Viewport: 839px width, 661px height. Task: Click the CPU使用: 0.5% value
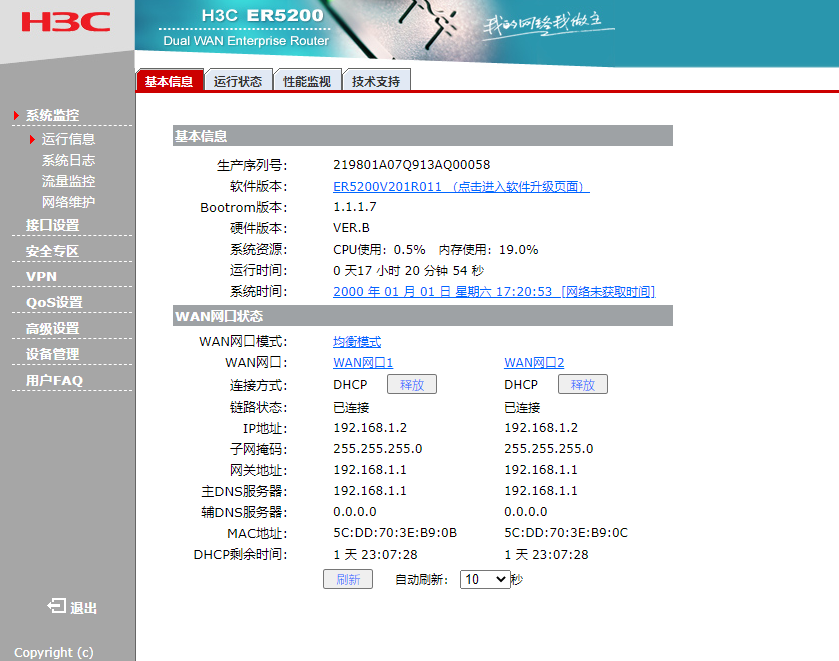click(379, 249)
